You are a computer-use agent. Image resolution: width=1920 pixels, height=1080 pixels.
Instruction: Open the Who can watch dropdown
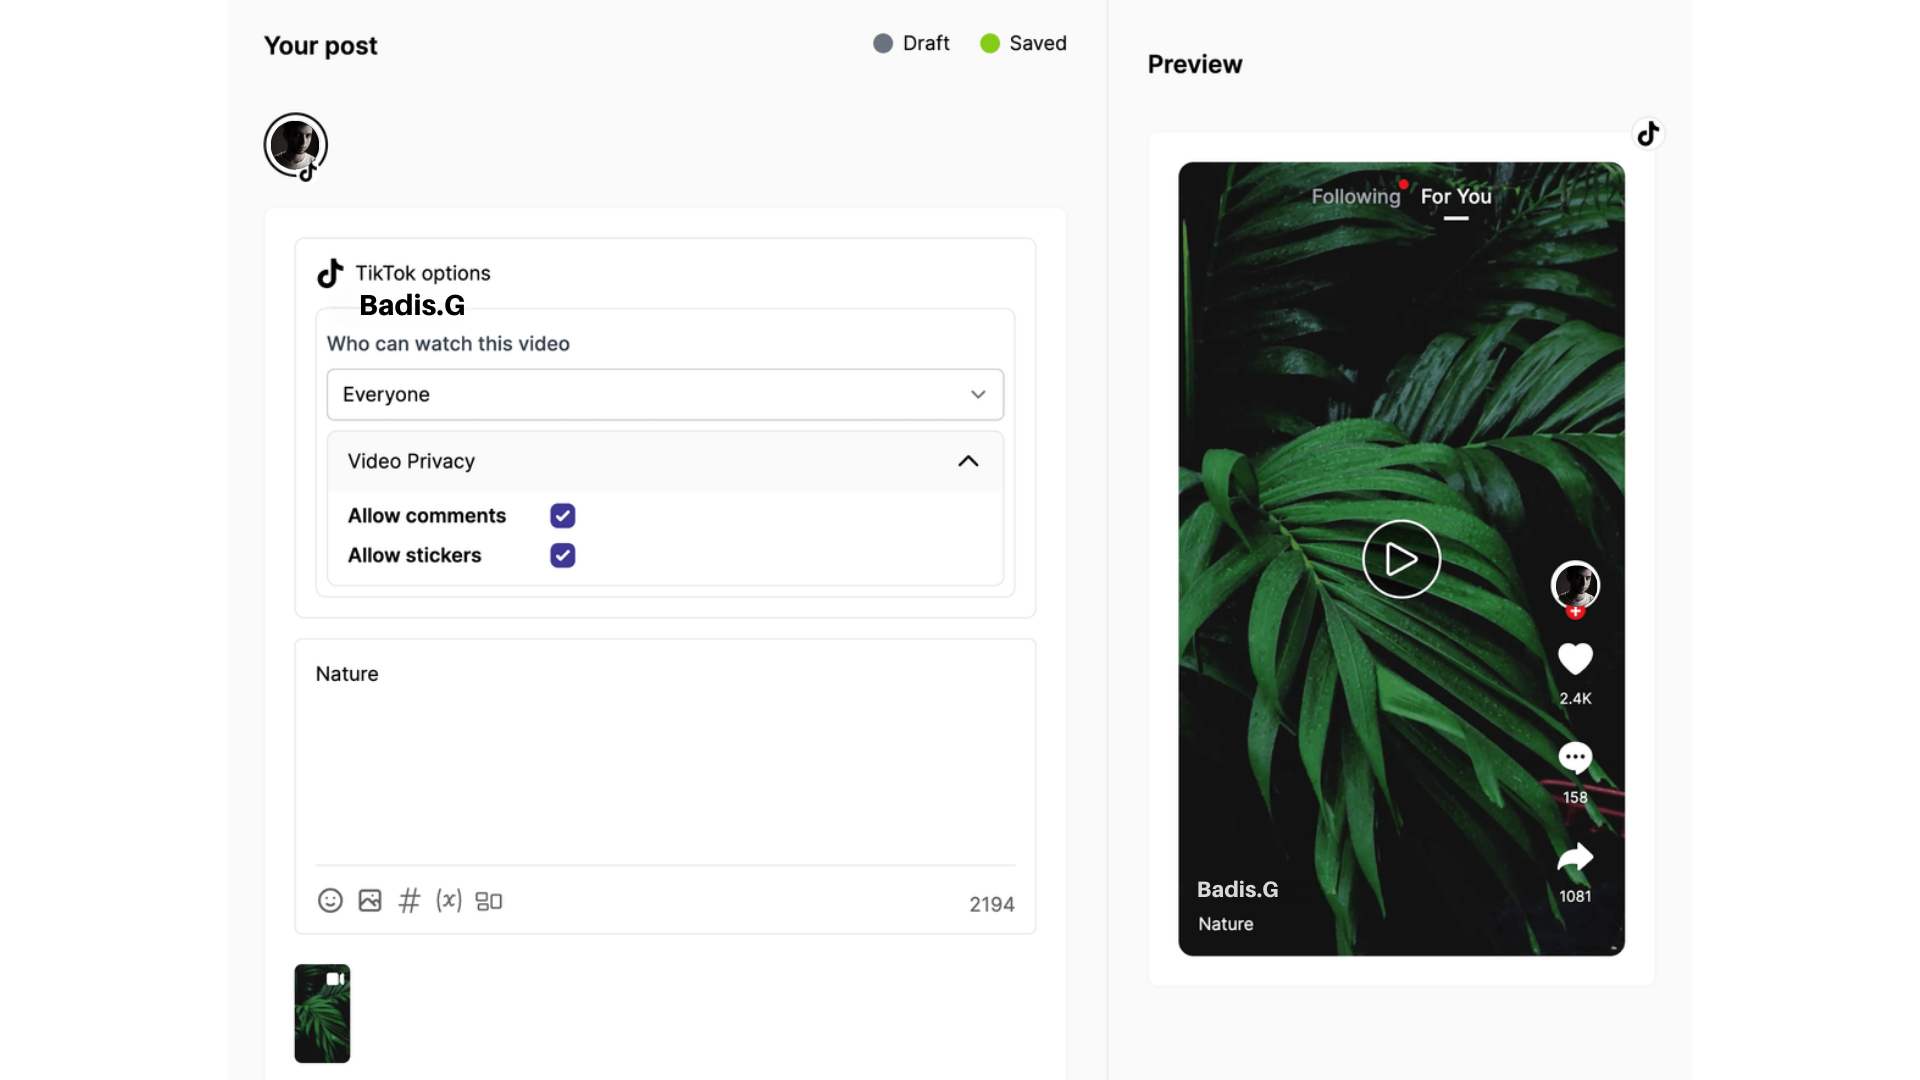665,393
